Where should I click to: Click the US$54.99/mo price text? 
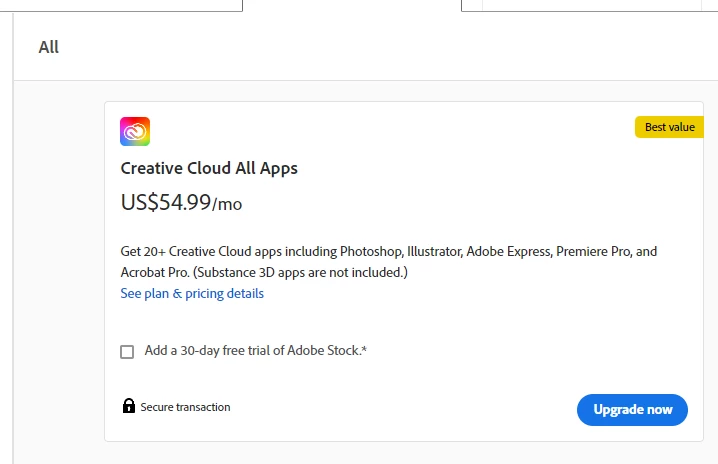pos(181,202)
